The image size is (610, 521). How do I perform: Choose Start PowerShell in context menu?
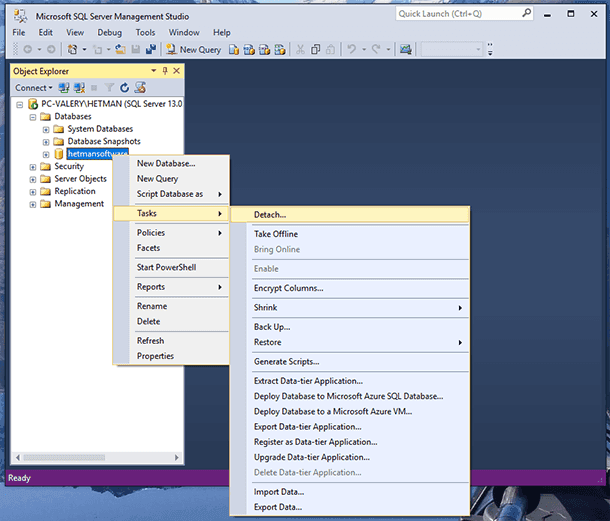pos(171,267)
